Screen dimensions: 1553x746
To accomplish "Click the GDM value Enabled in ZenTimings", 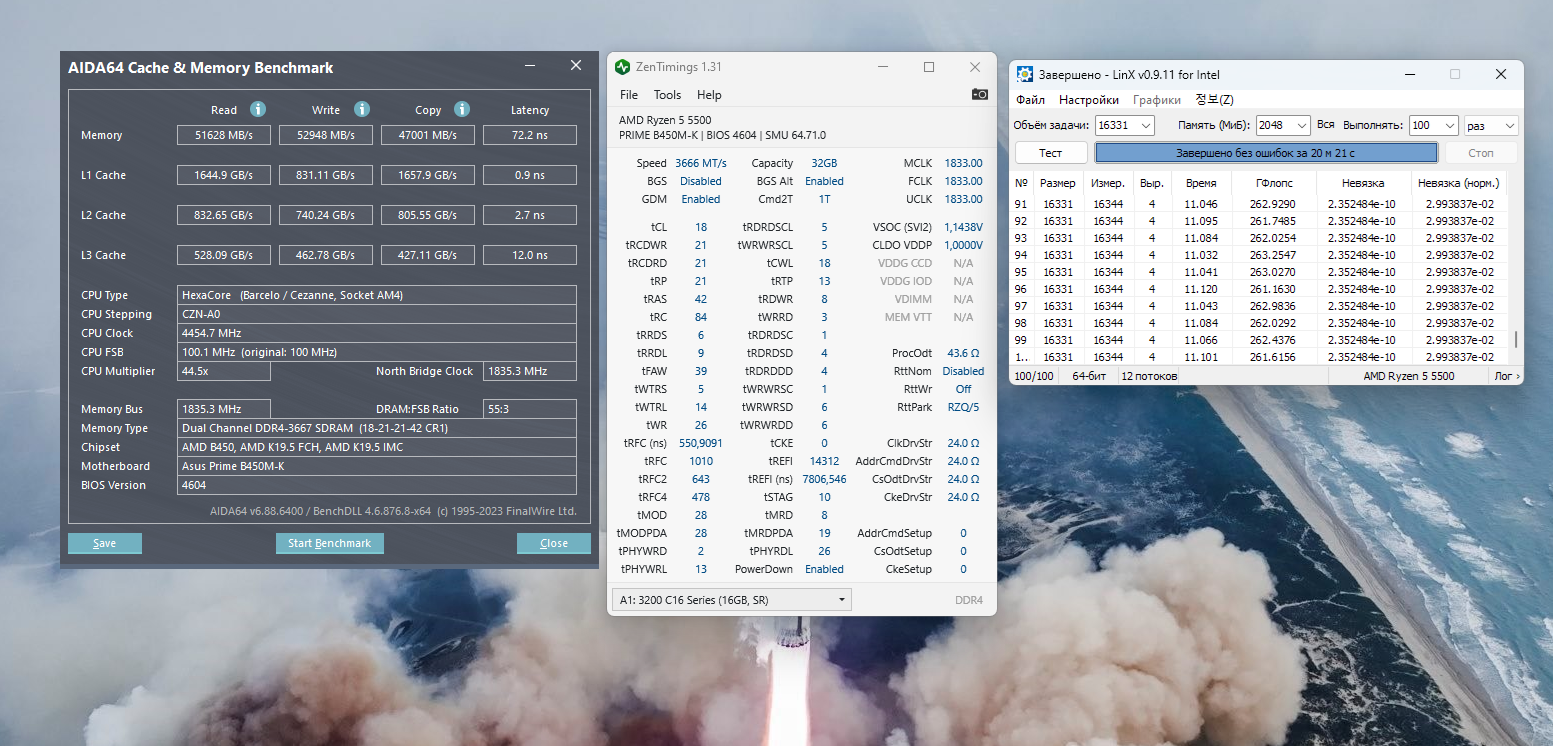I will [700, 199].
